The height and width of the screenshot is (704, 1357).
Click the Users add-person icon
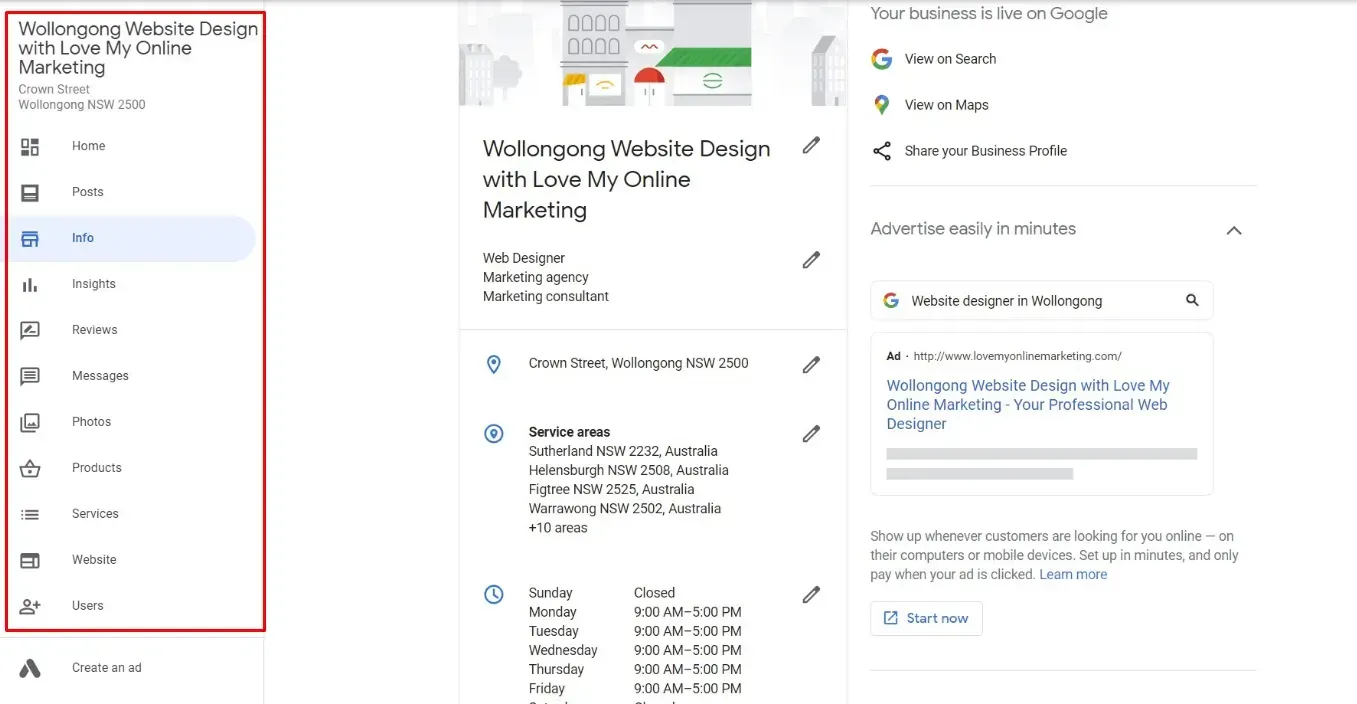(x=30, y=606)
